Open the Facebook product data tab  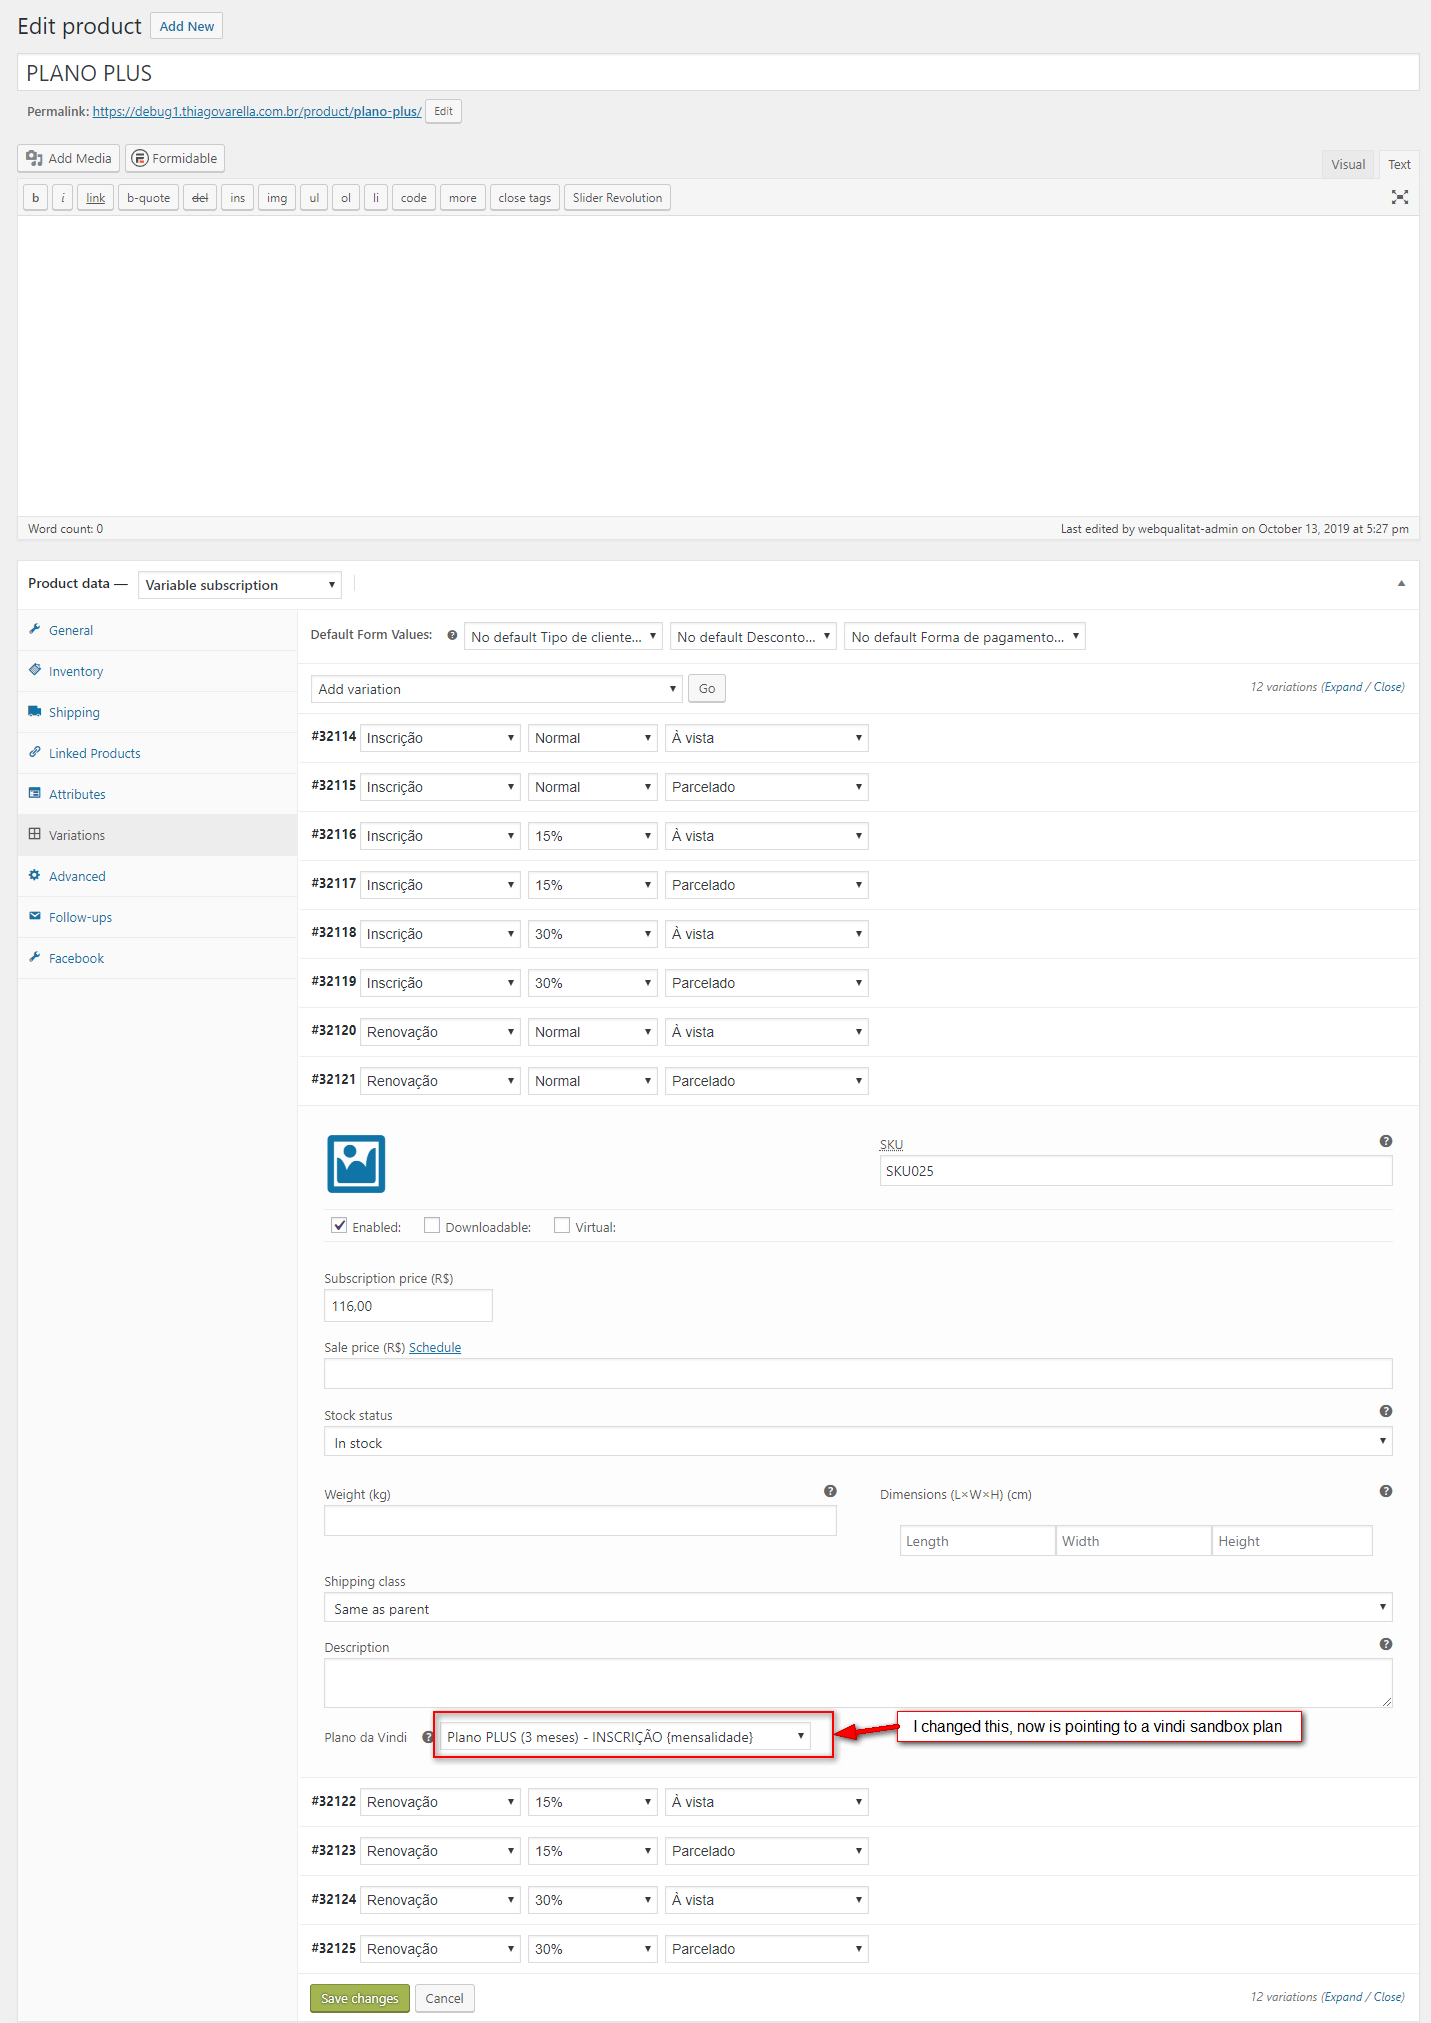158,958
